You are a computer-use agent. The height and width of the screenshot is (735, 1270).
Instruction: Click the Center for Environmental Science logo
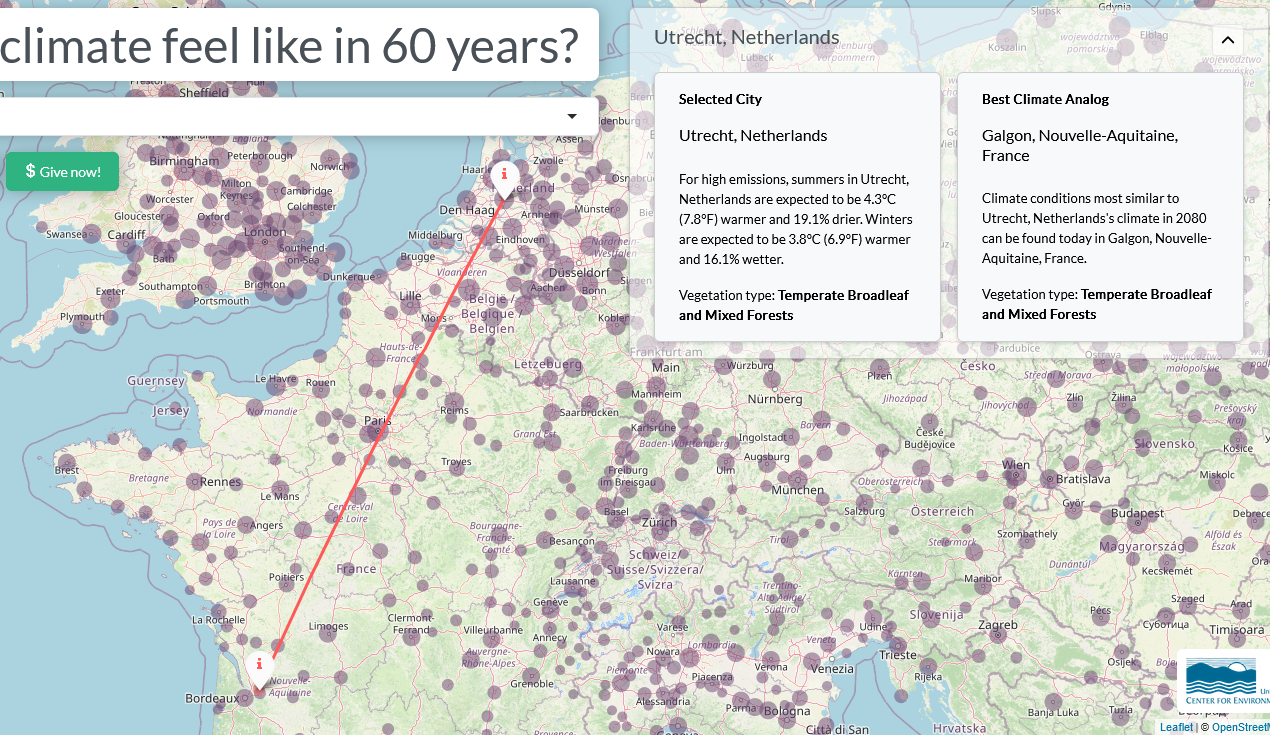[x=1224, y=683]
